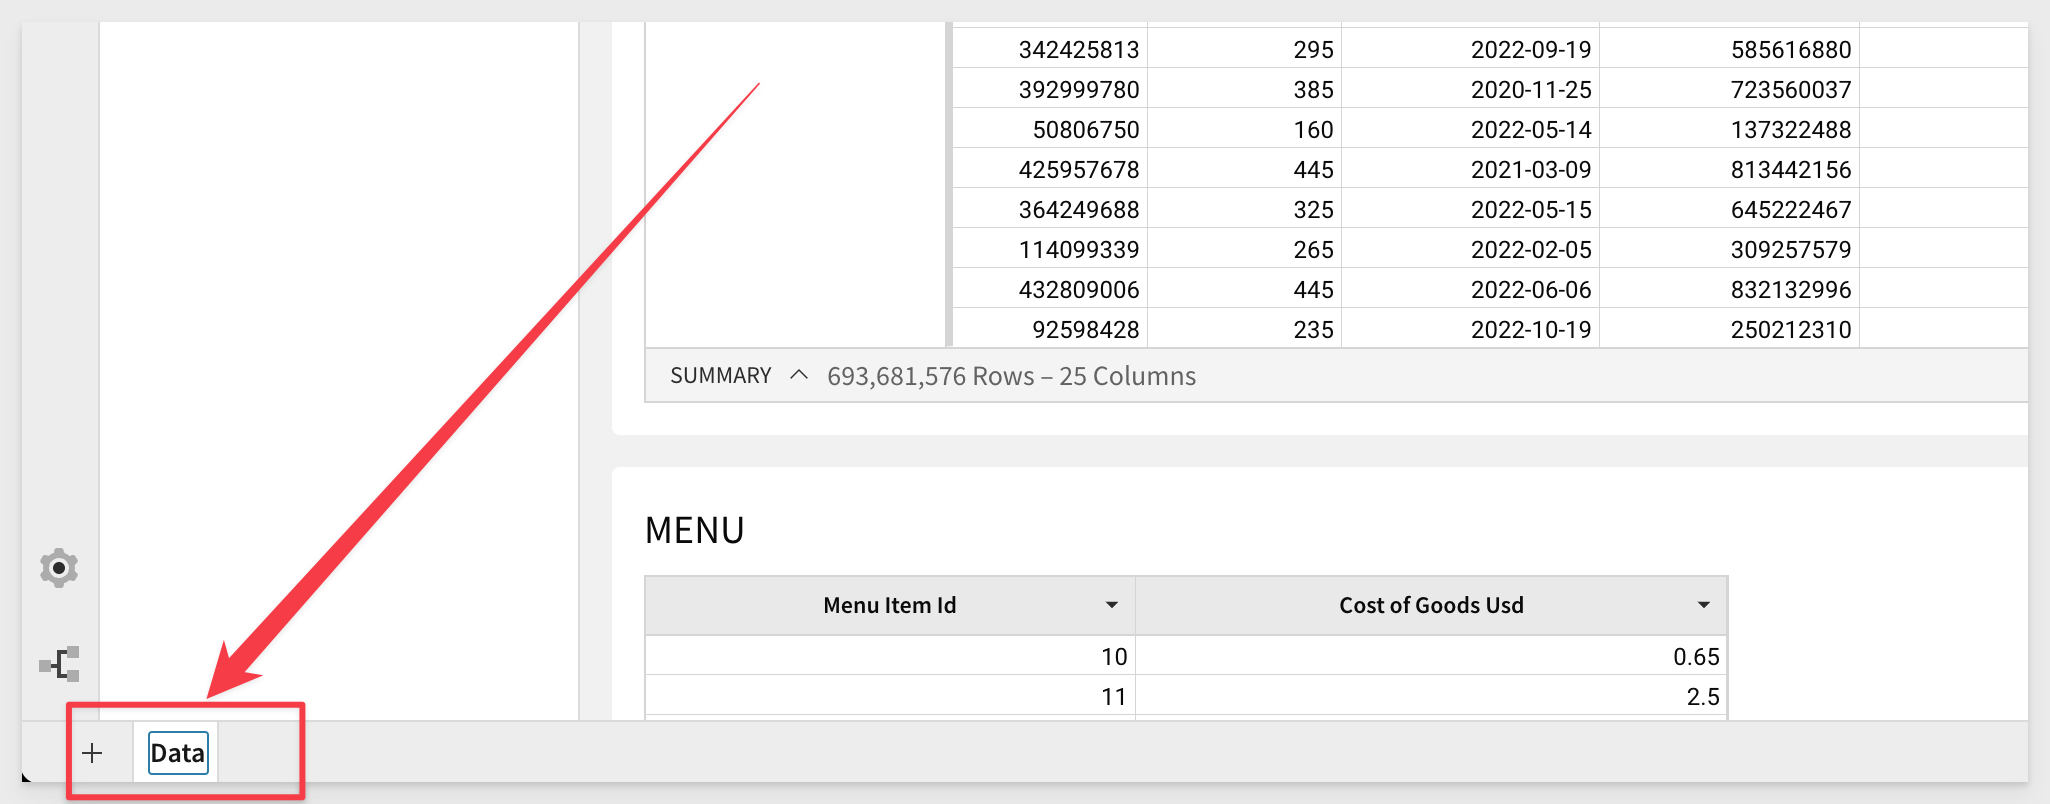Screen dimensions: 2050x804
Task: Select the Cost of Goods Usd header
Action: 1430,605
